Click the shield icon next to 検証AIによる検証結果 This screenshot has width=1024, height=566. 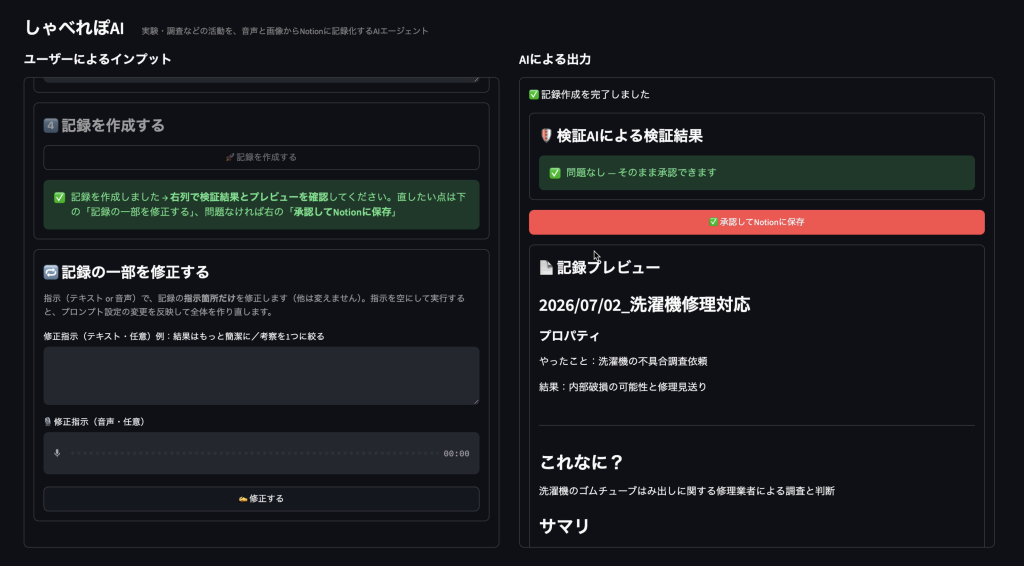point(546,136)
